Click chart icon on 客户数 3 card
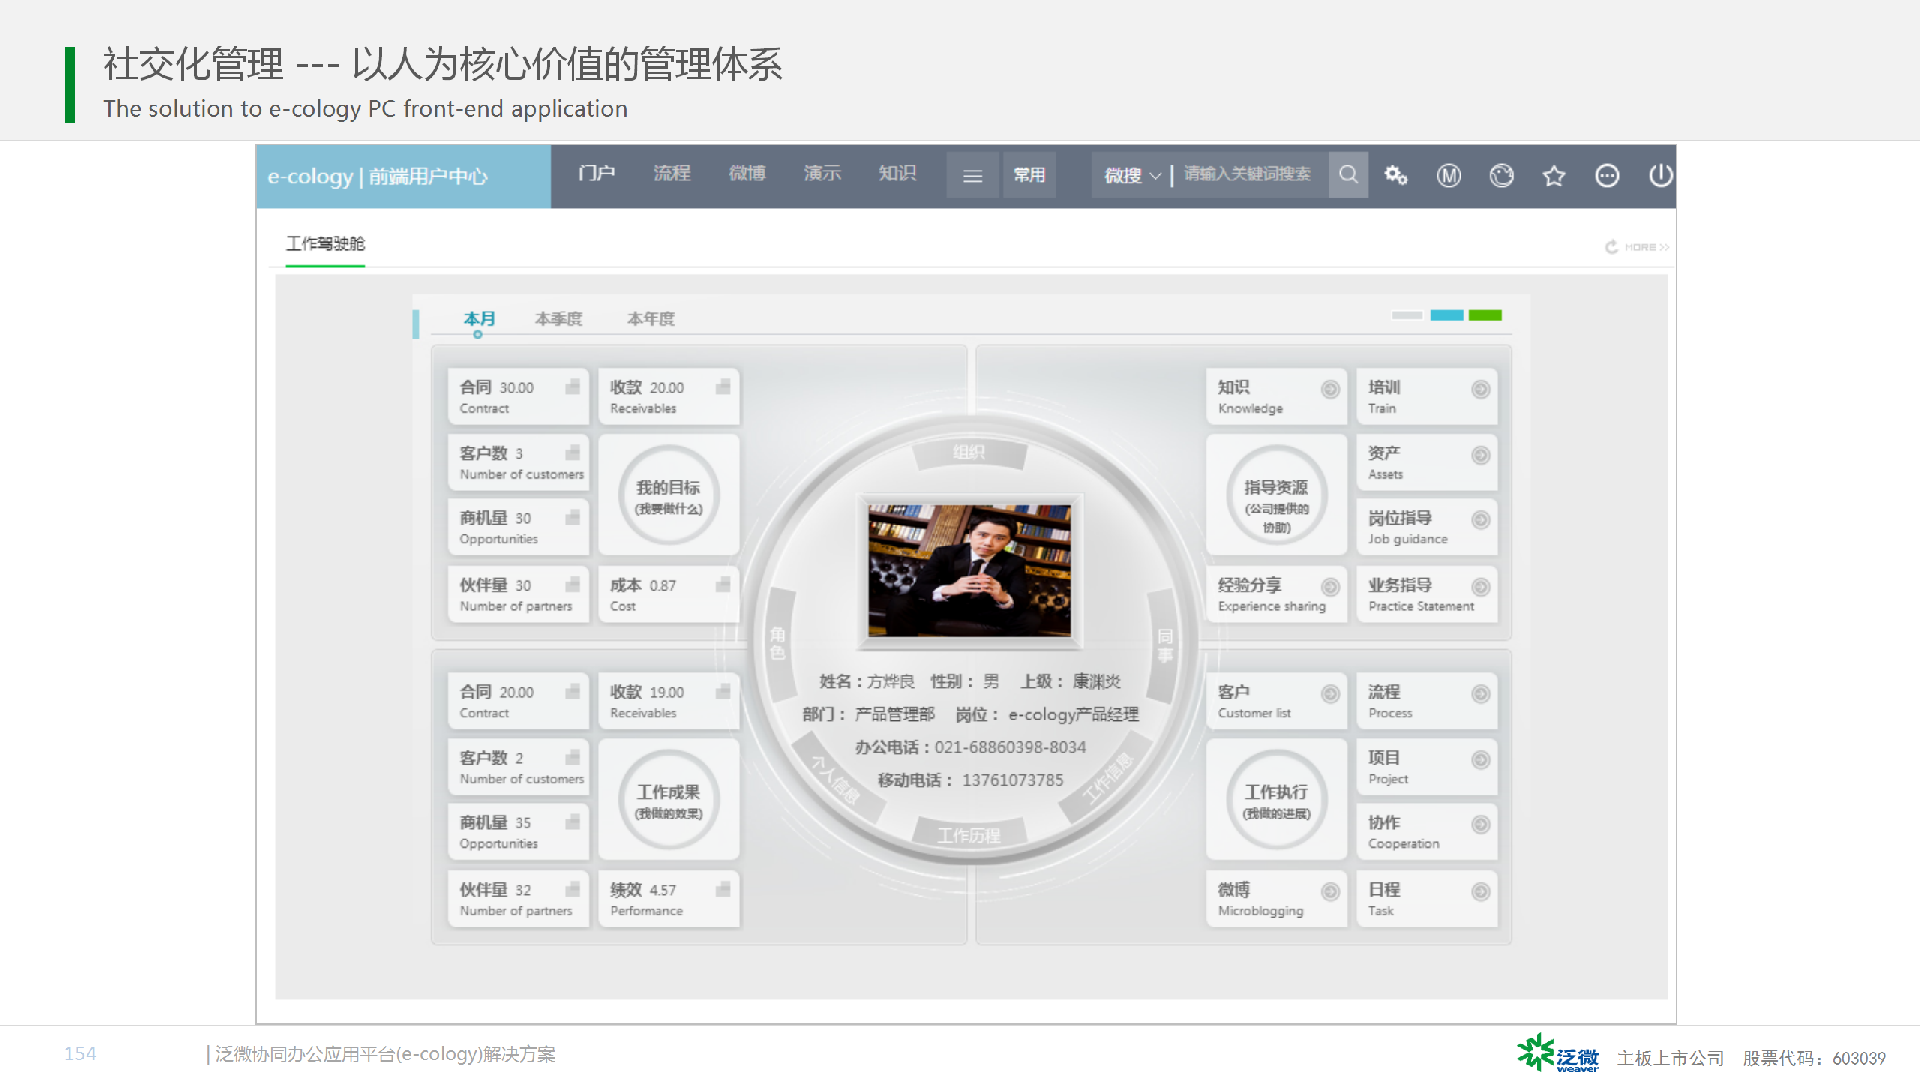The height and width of the screenshot is (1080, 1920). click(x=573, y=452)
